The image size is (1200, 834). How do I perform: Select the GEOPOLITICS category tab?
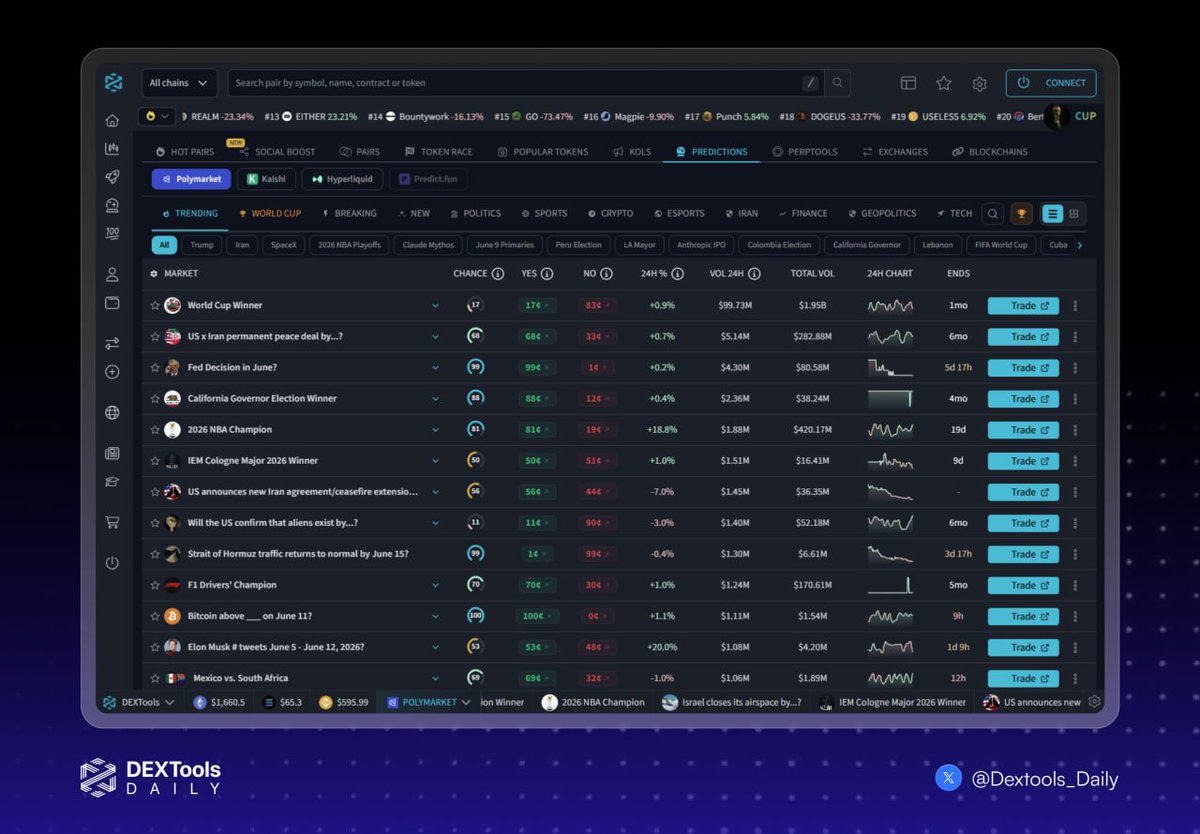[882, 213]
